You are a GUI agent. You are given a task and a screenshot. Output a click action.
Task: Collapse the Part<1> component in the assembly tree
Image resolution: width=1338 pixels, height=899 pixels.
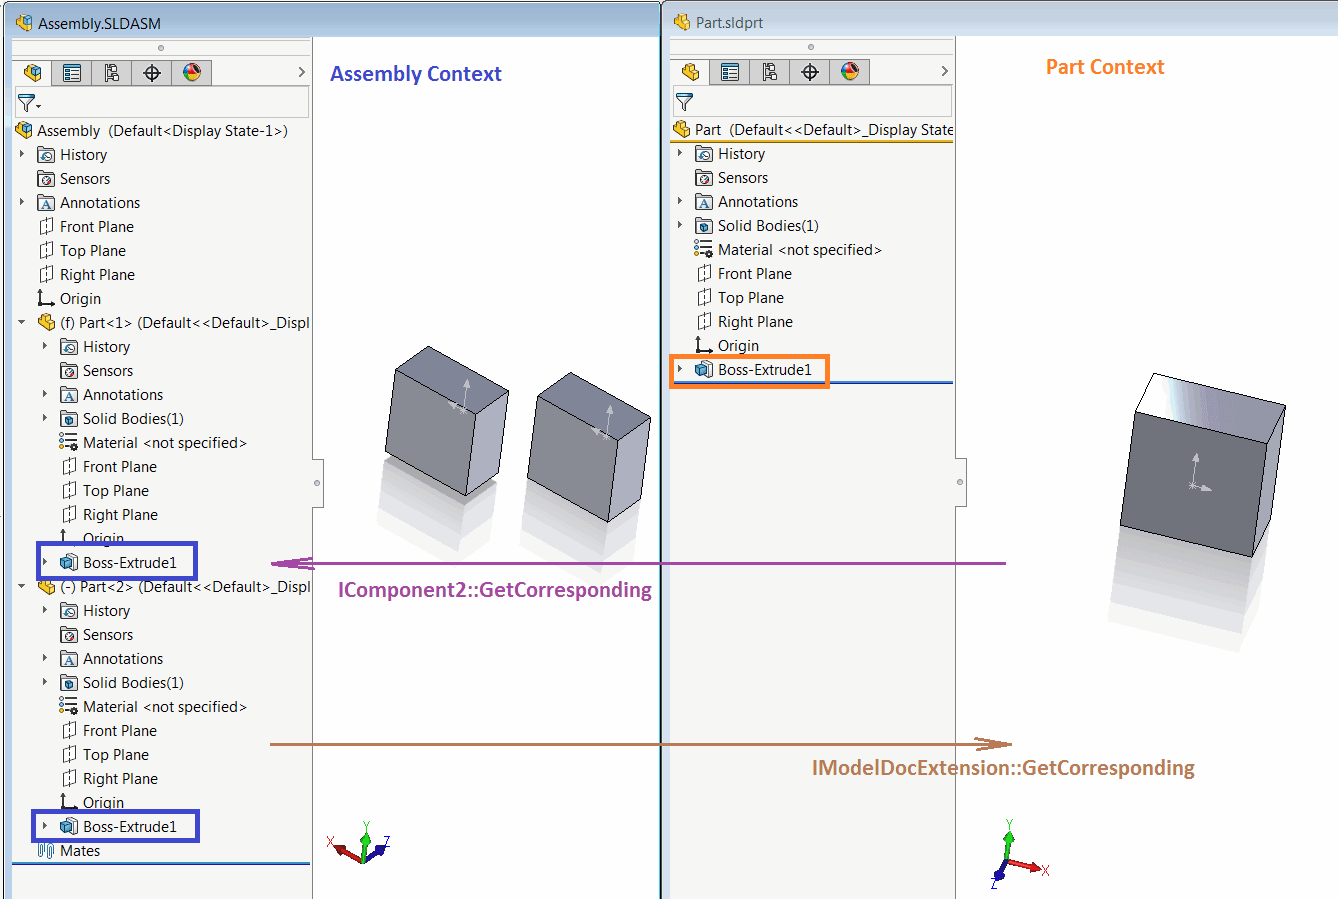[20, 322]
